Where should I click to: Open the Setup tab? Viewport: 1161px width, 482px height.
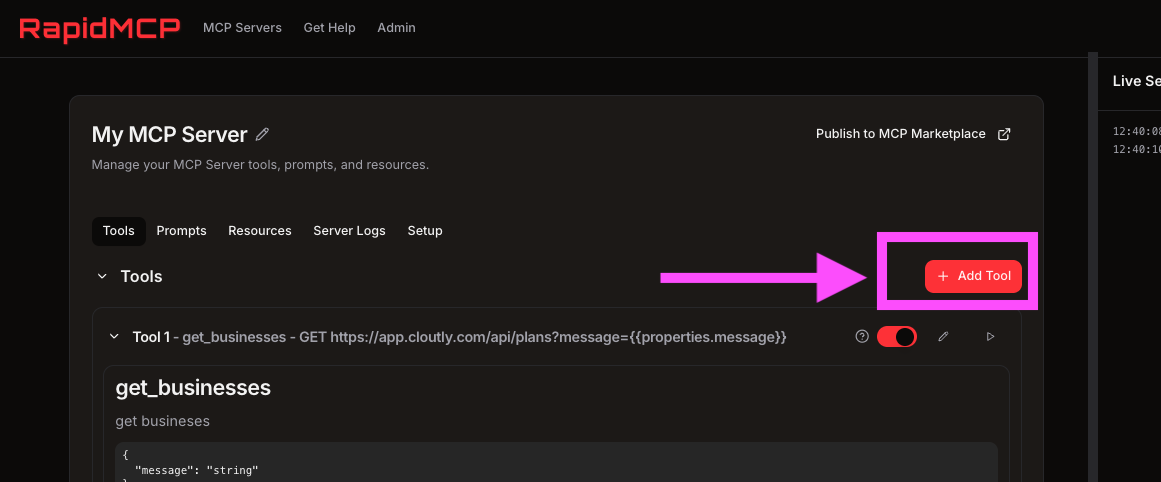pos(425,231)
